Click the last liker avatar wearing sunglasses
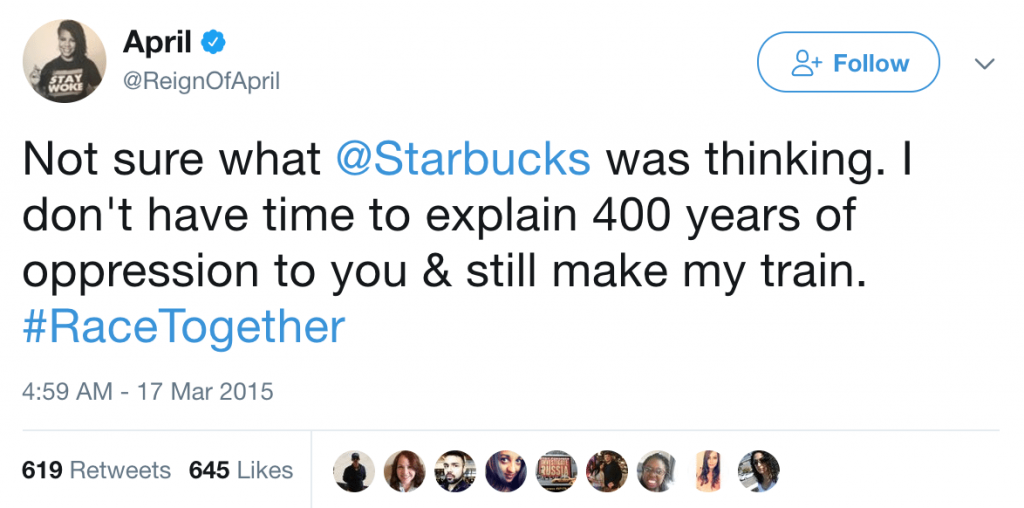This screenshot has width=1024, height=508. [x=757, y=470]
